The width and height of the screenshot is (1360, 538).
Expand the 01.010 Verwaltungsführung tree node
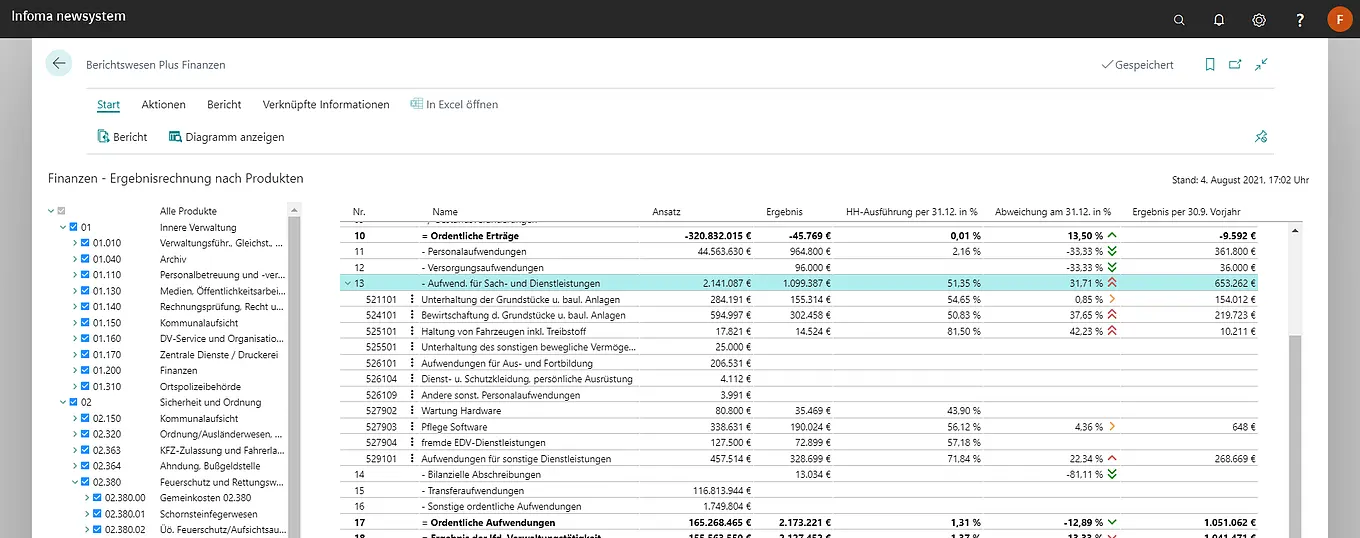click(74, 243)
